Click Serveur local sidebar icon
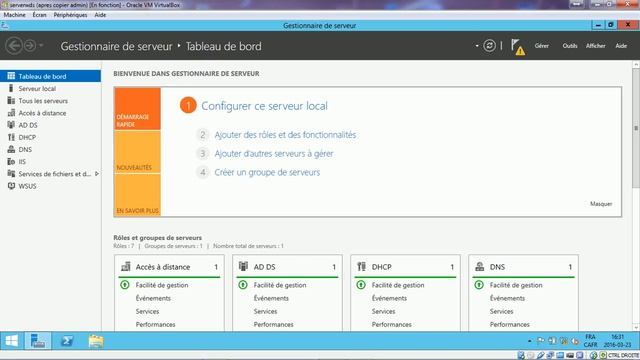The height and width of the screenshot is (360, 640). pos(11,88)
